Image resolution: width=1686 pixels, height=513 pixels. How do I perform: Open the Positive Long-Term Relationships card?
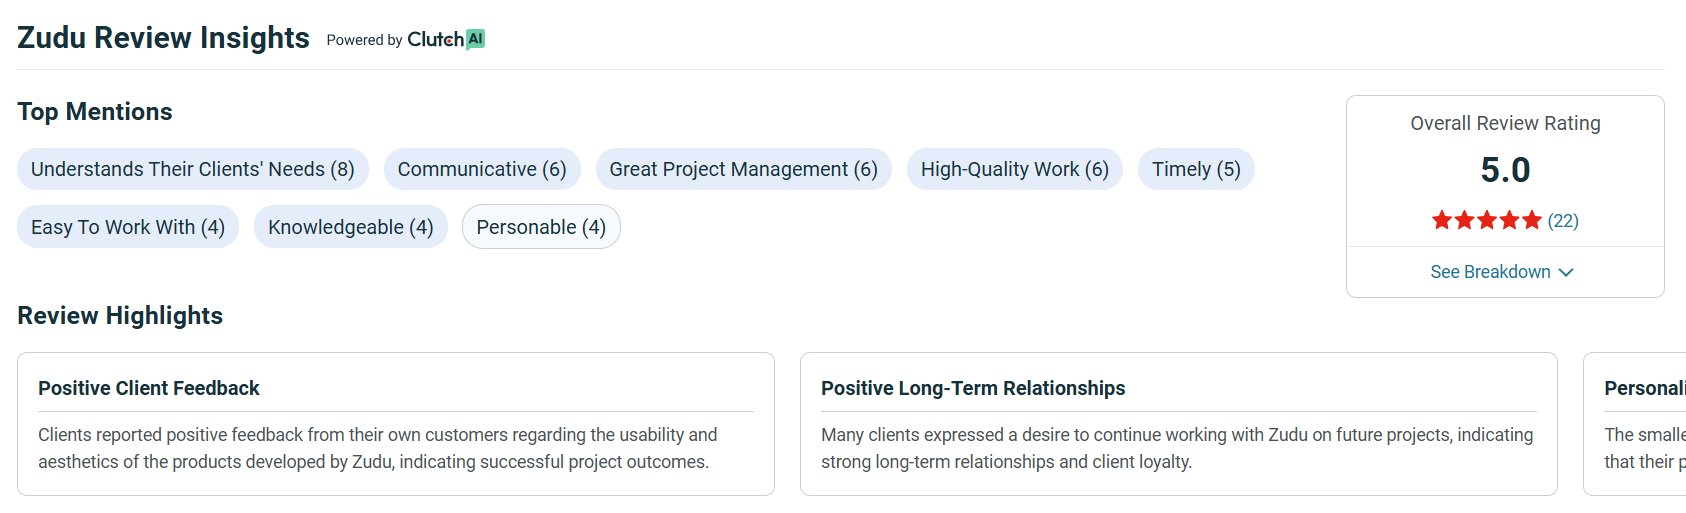[x=1178, y=423]
